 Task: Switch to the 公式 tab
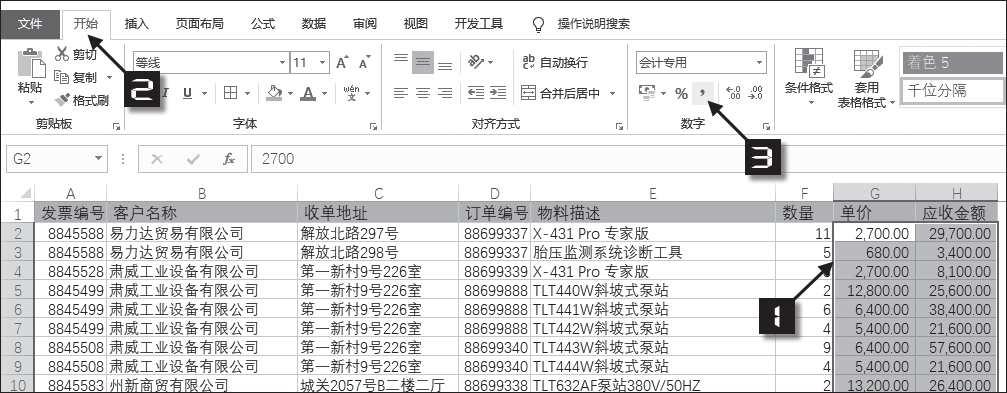[x=263, y=24]
